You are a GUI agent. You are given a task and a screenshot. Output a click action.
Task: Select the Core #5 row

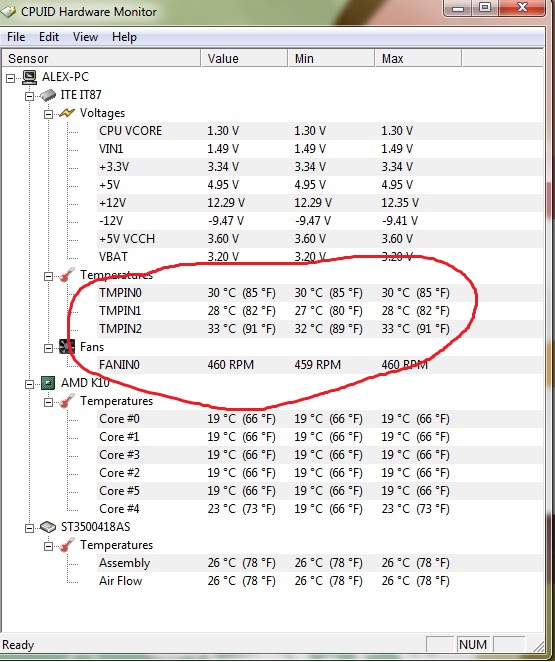coord(320,491)
